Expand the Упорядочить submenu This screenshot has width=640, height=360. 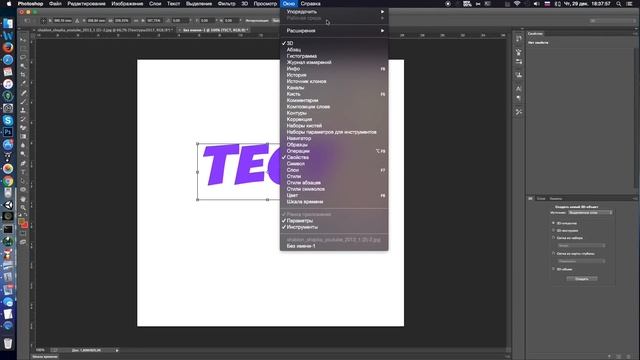point(334,12)
